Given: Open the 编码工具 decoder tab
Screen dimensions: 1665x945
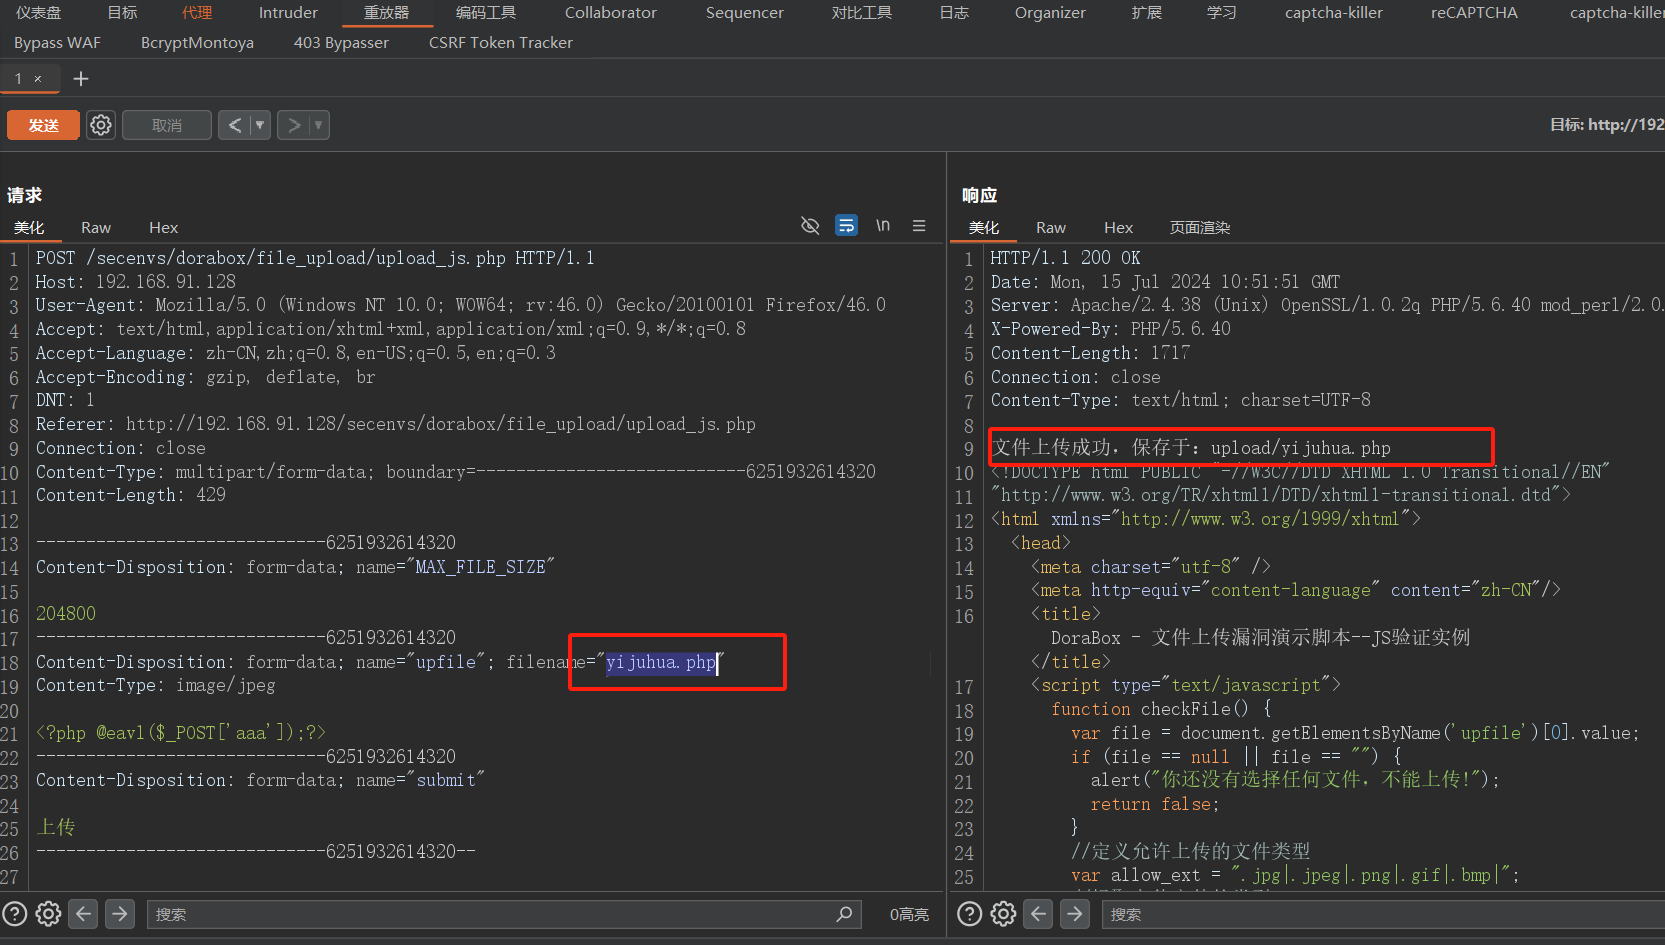Looking at the screenshot, I should (486, 13).
